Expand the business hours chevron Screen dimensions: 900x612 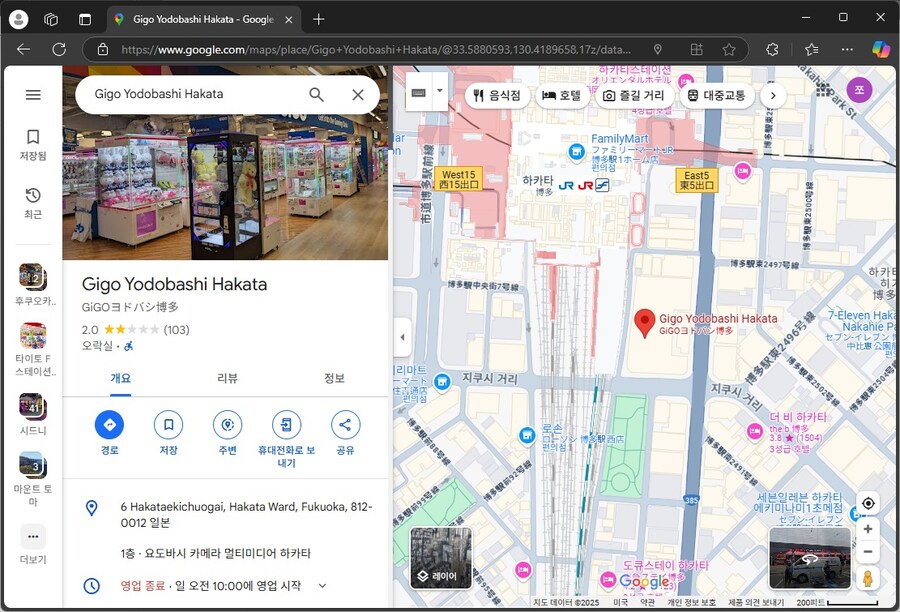click(x=323, y=586)
